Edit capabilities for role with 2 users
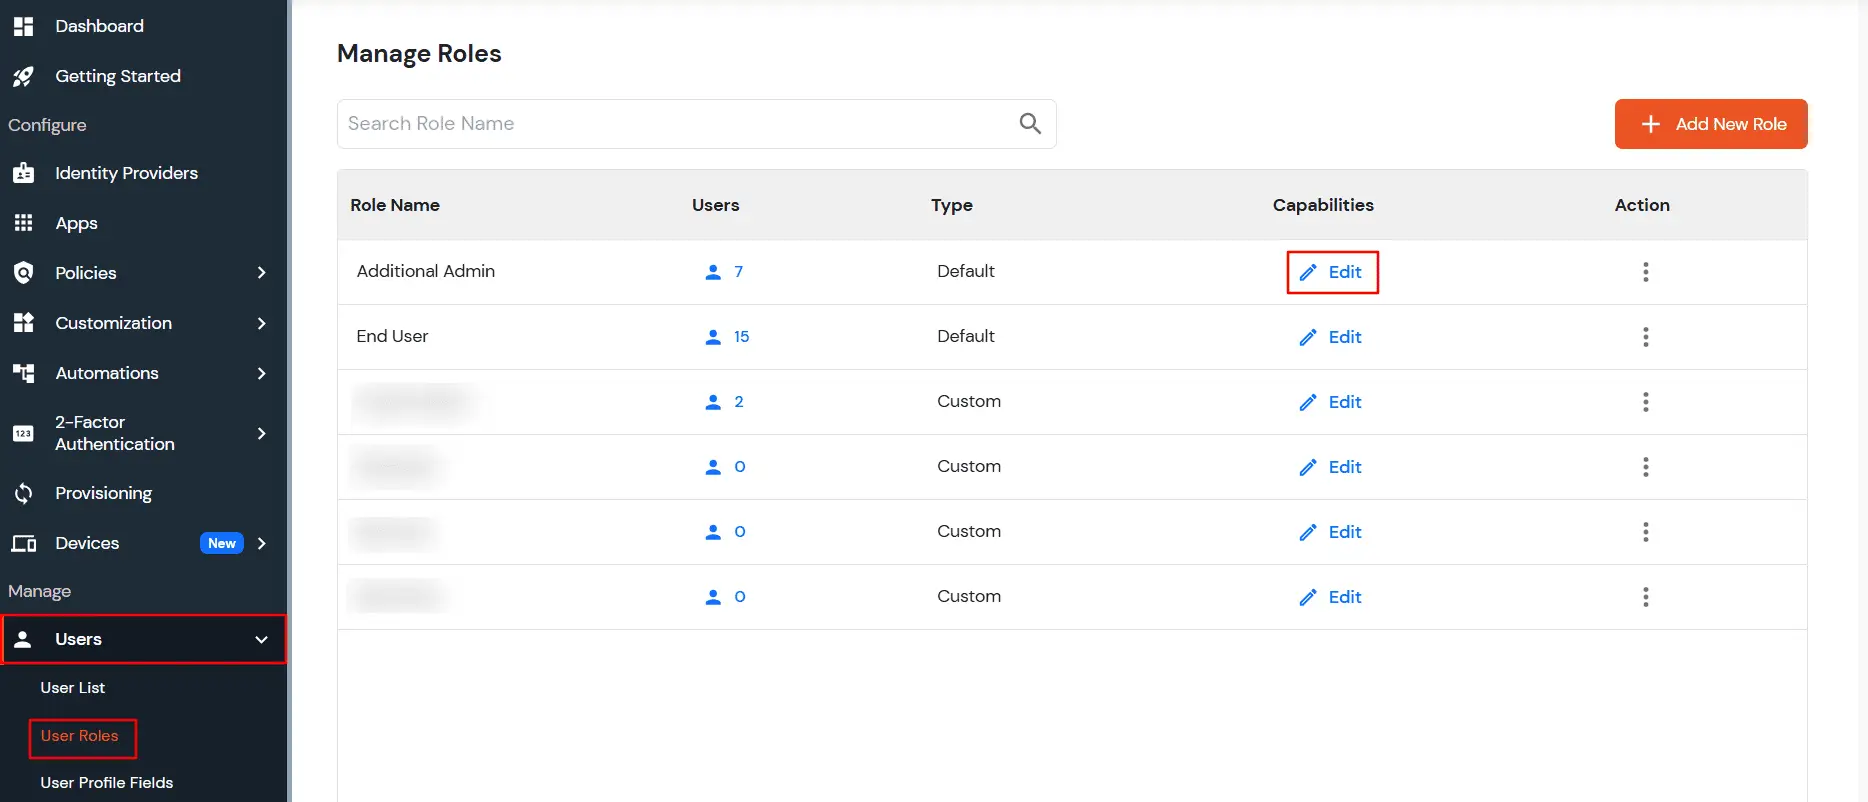This screenshot has width=1868, height=802. 1332,402
